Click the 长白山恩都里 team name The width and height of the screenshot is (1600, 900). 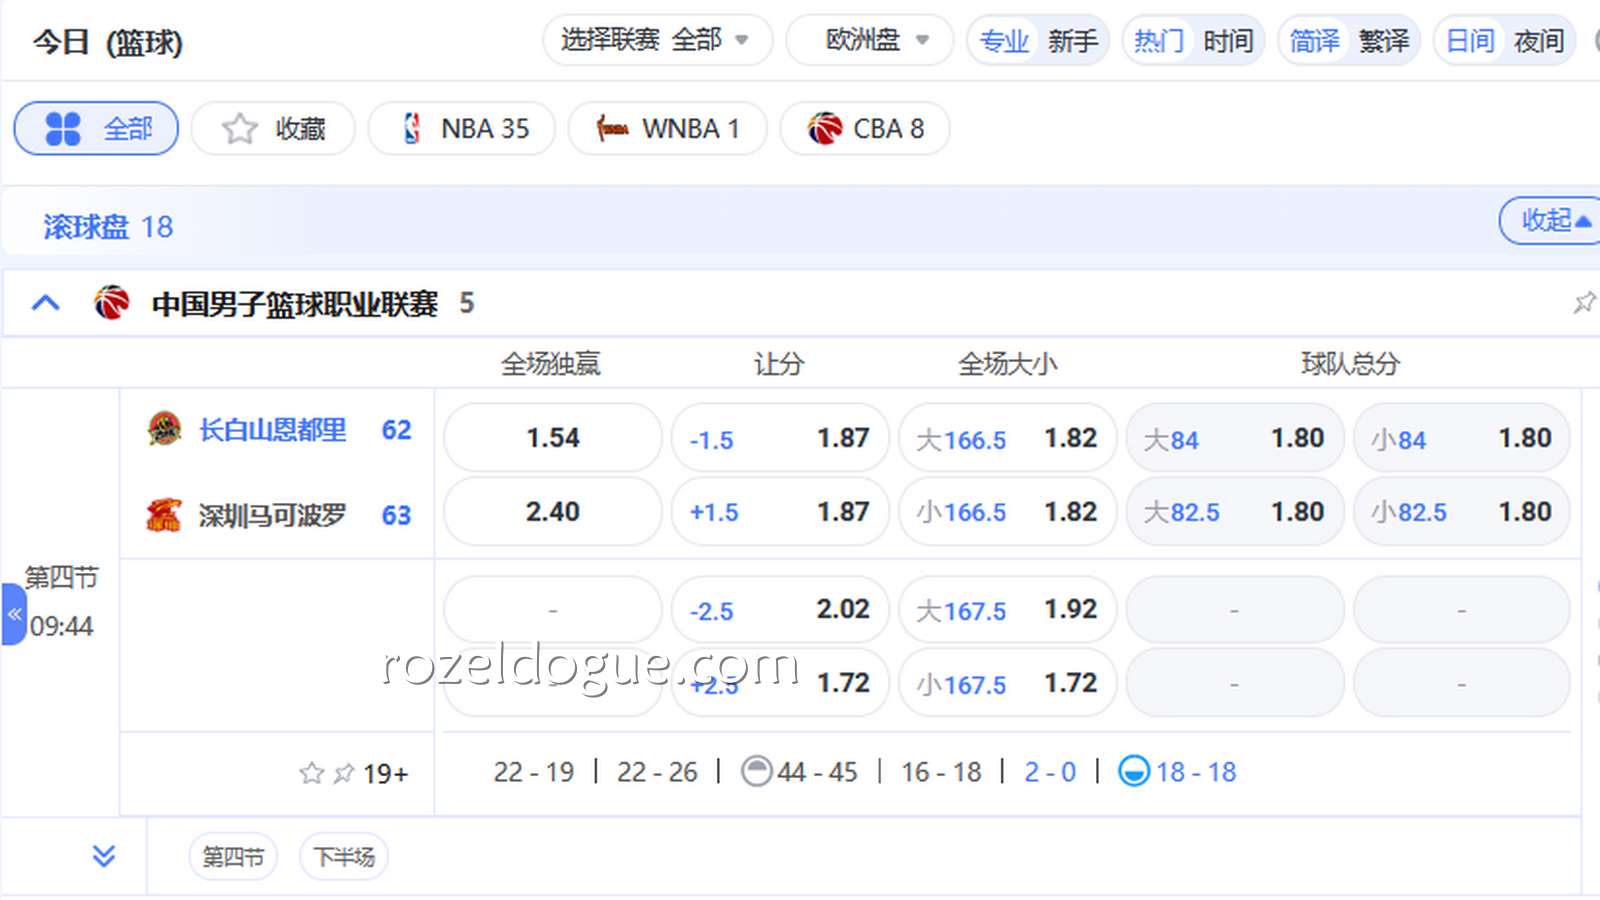pyautogui.click(x=273, y=430)
